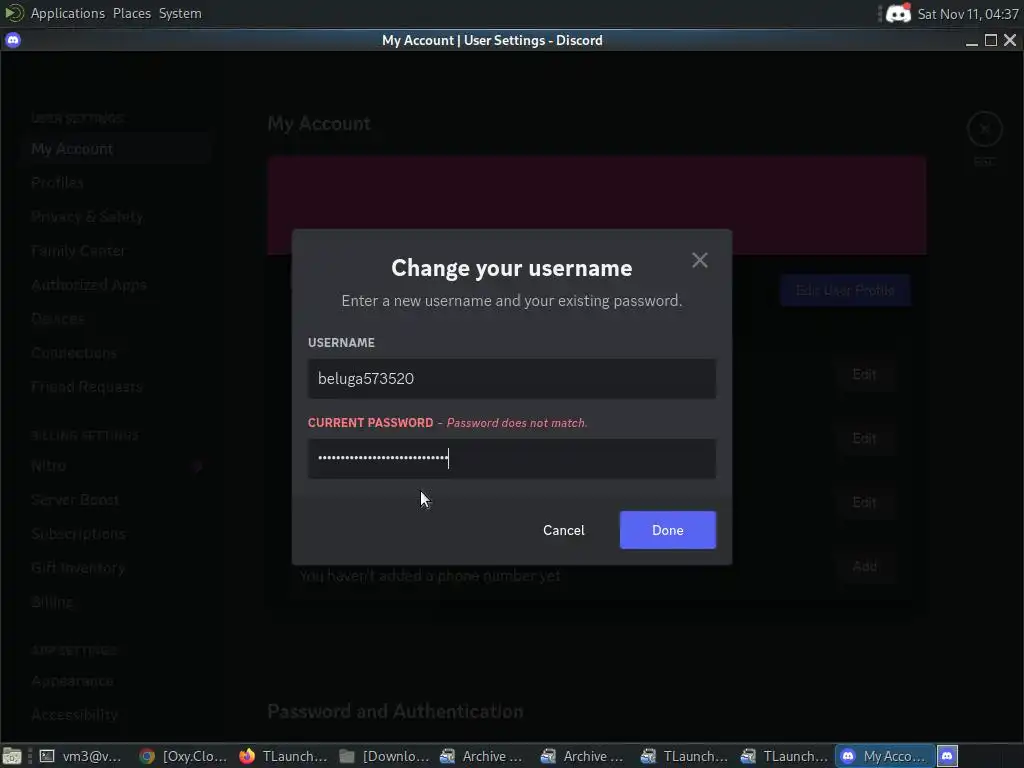Switch to the My Acco... Discord taskbar item
The height and width of the screenshot is (768, 1024).
pyautogui.click(x=884, y=756)
